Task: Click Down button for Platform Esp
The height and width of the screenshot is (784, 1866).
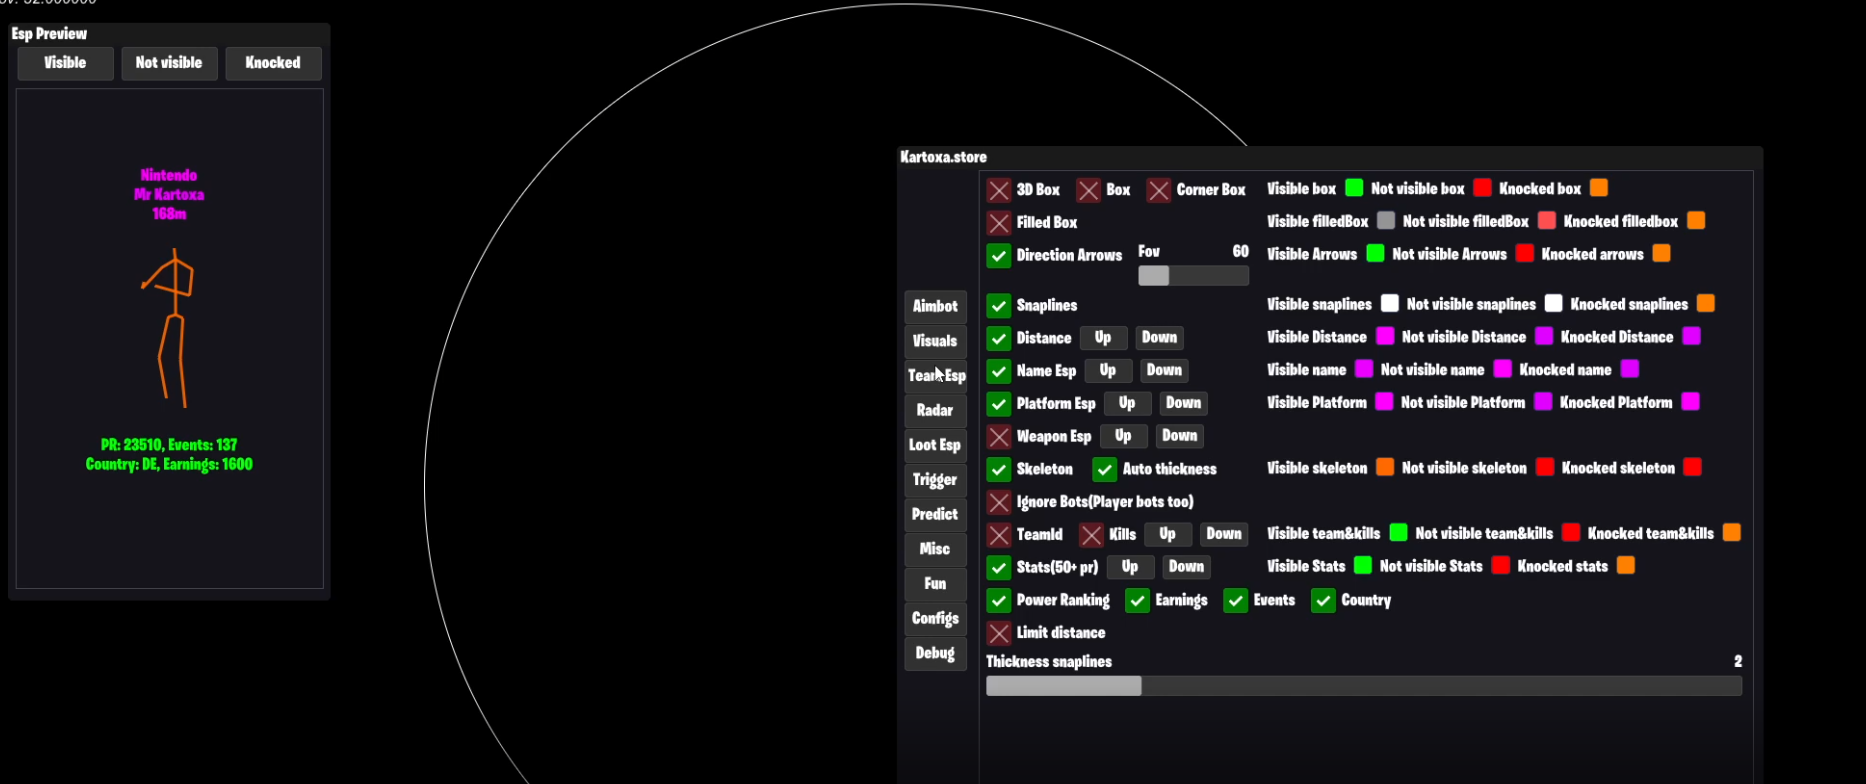Action: [x=1183, y=403]
